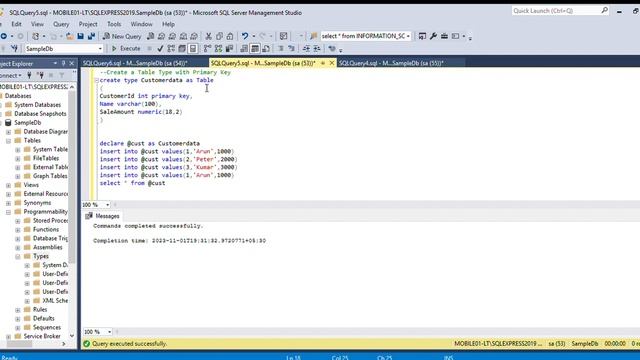
Task: Click the New Query button
Action: (122, 36)
